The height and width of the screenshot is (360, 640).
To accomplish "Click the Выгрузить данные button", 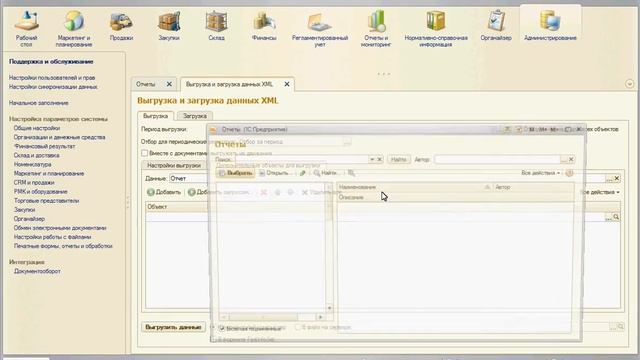I will tap(173, 327).
